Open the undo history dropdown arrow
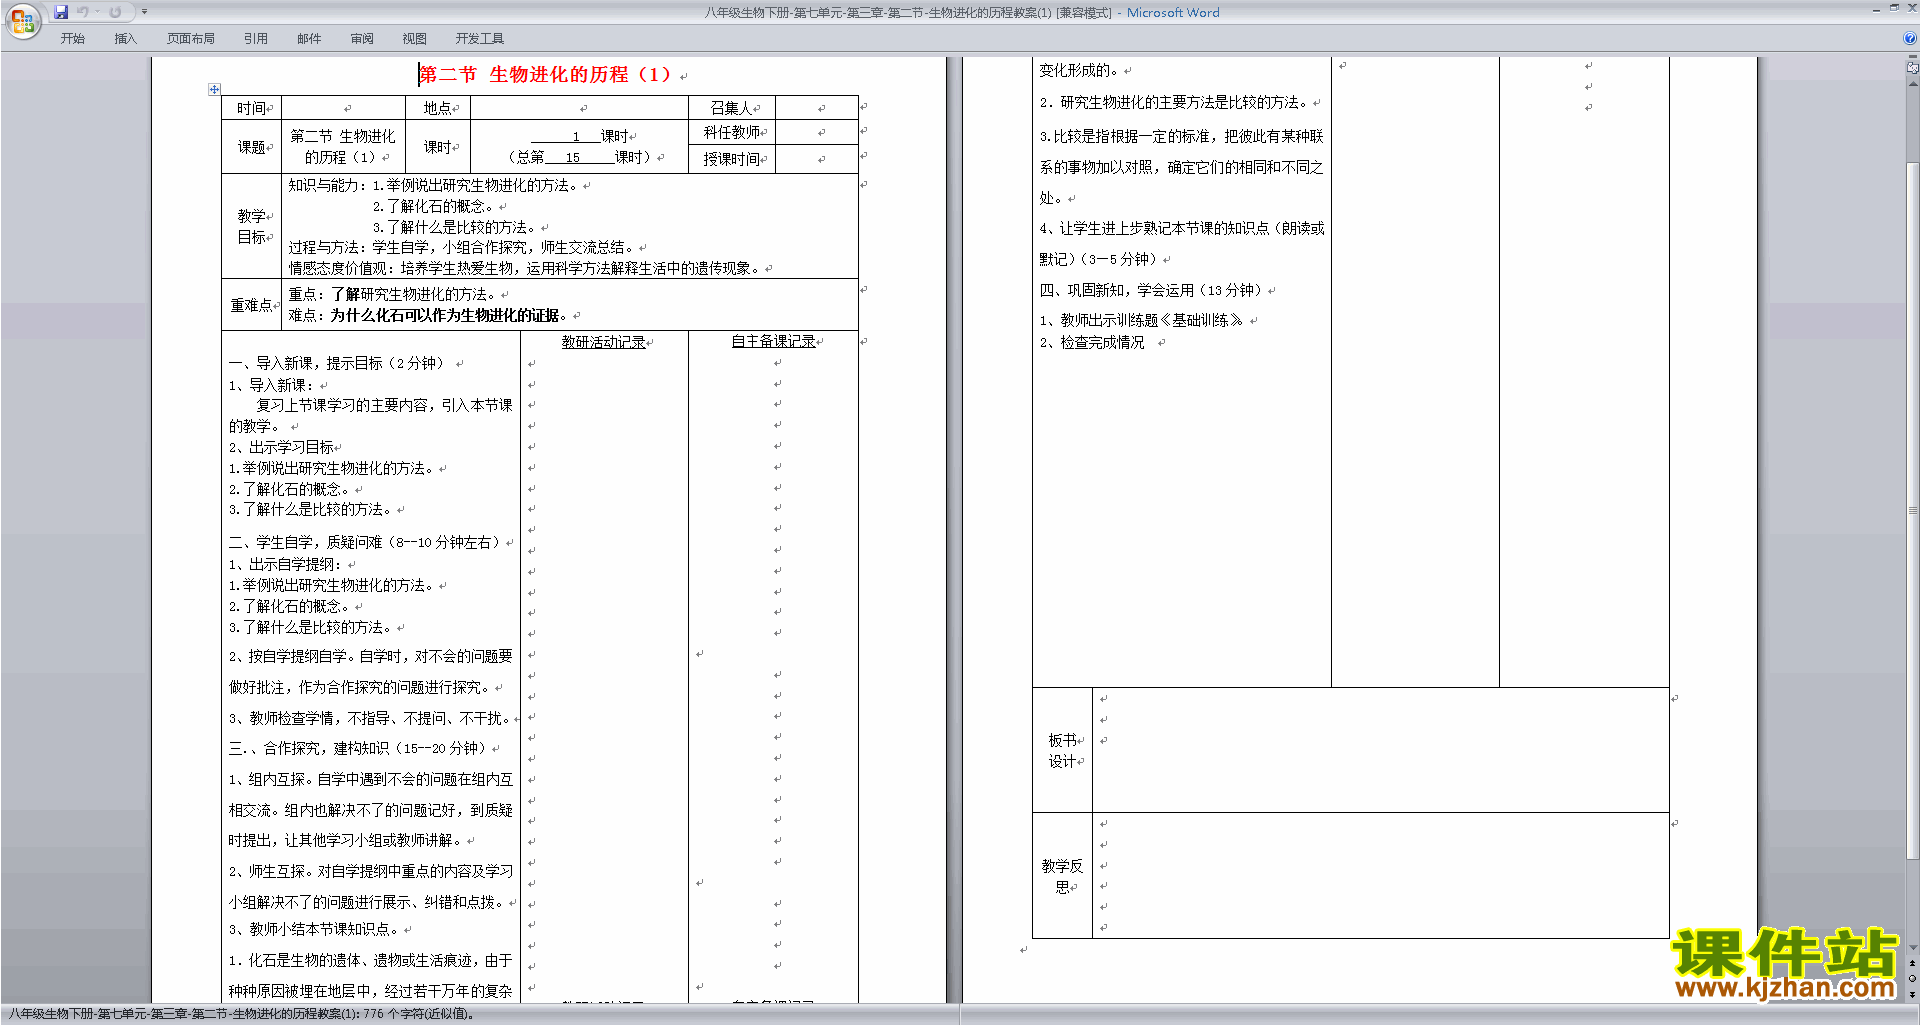 click(98, 12)
